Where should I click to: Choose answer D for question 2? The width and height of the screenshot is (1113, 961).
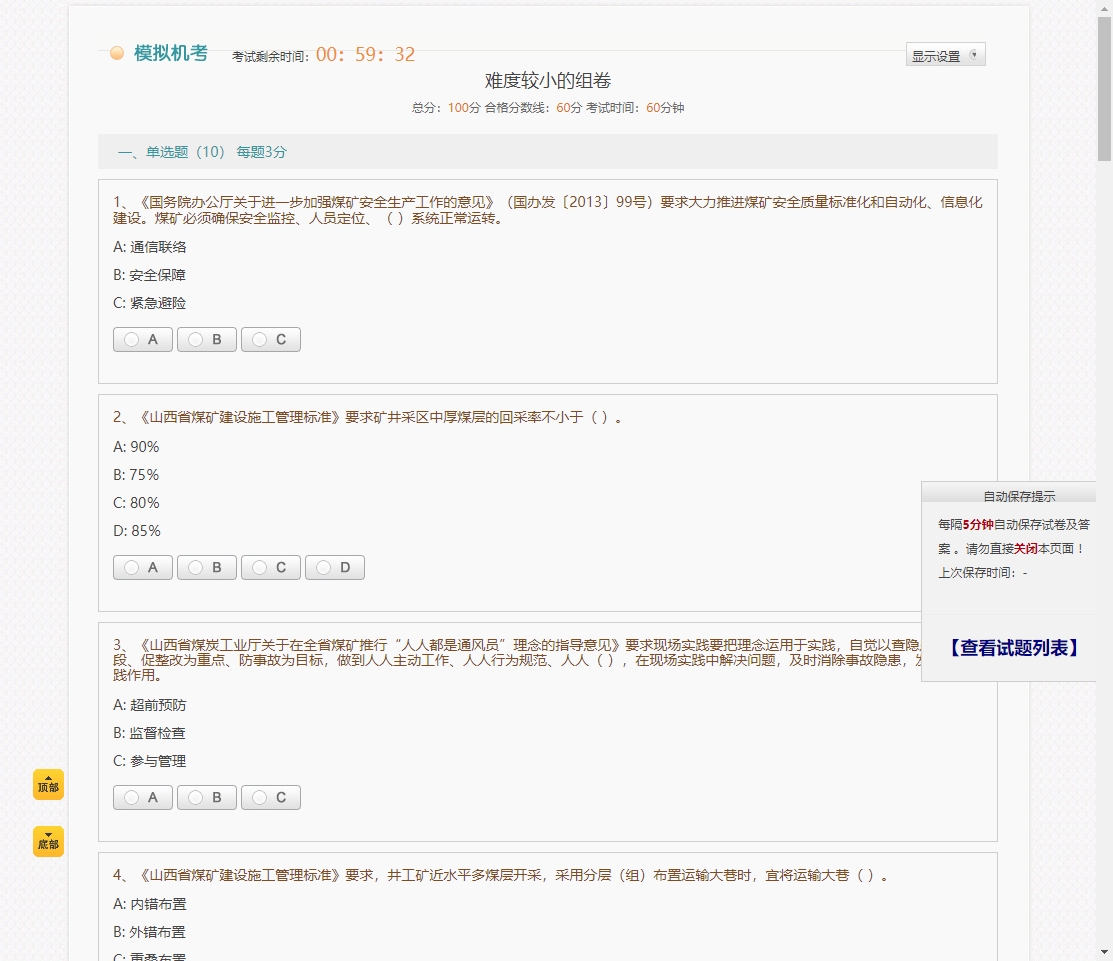tap(335, 567)
